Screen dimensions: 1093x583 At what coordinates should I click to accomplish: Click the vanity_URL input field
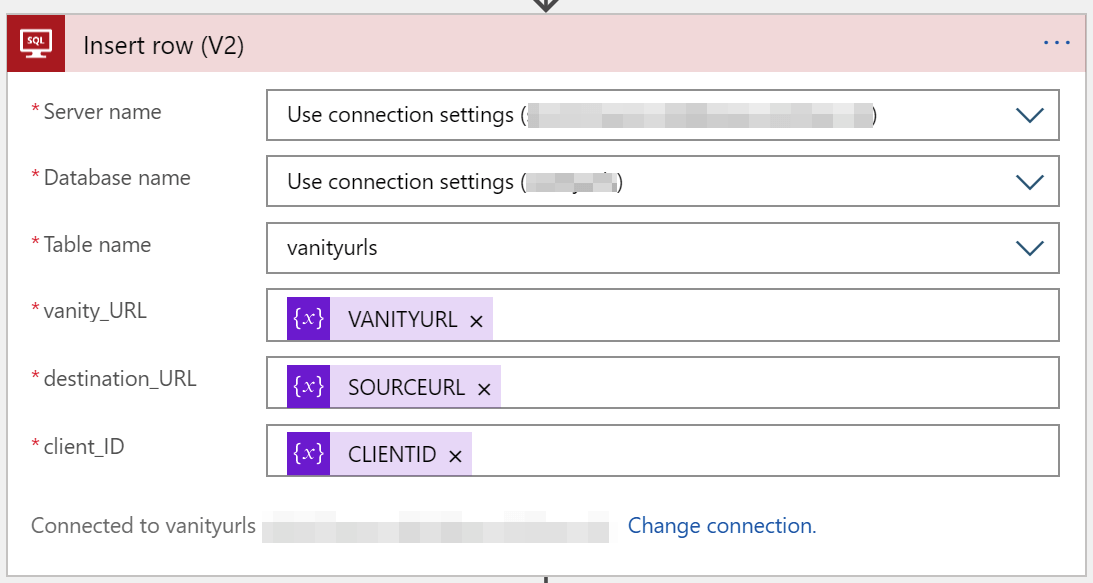[700, 317]
